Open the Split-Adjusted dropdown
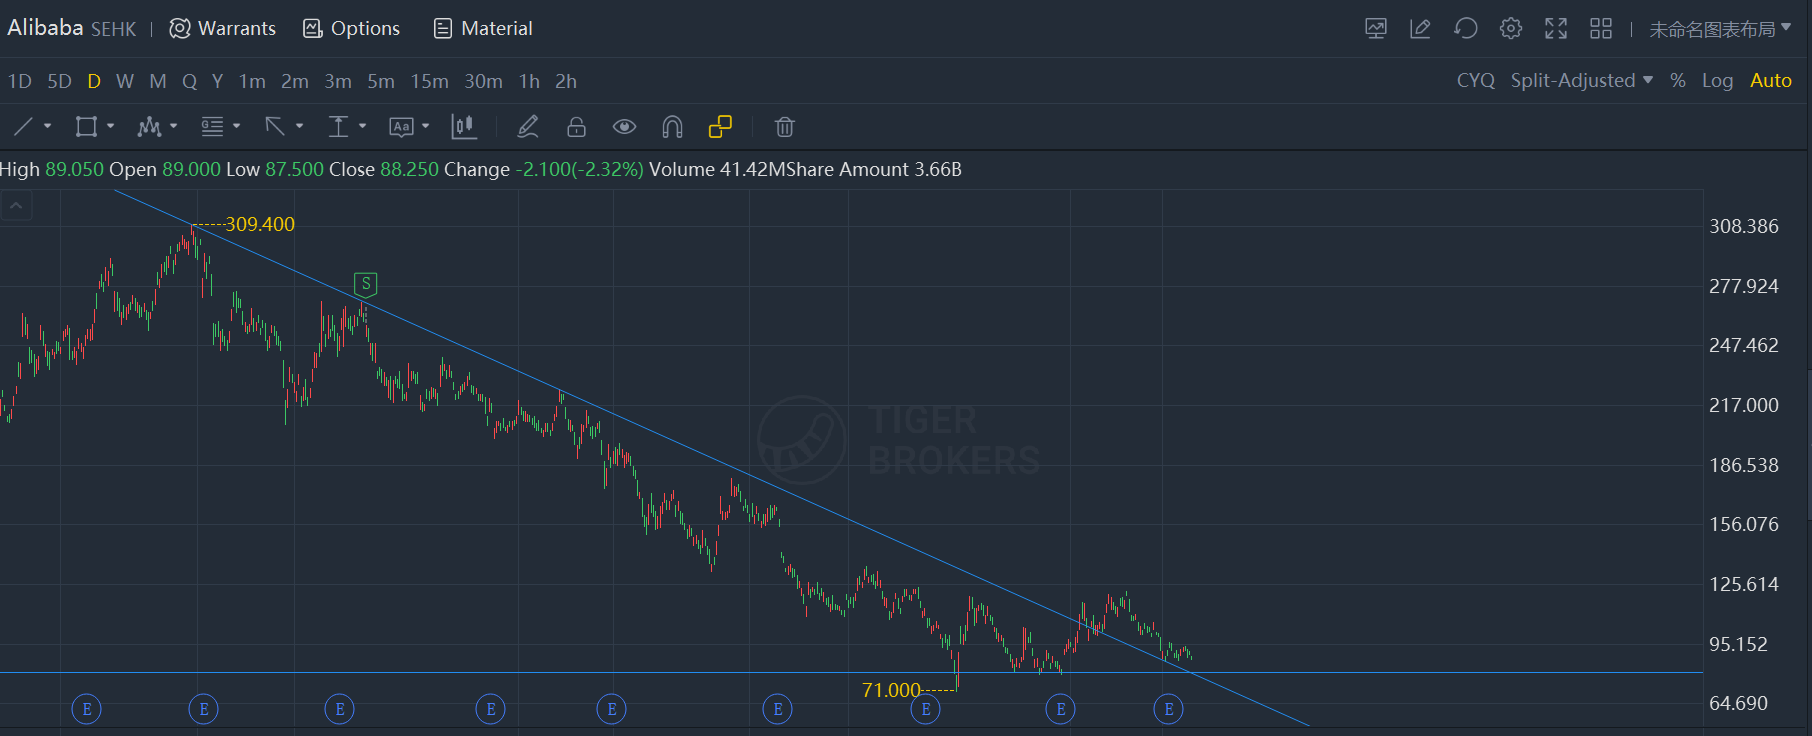Viewport: 1812px width, 736px height. (1582, 81)
